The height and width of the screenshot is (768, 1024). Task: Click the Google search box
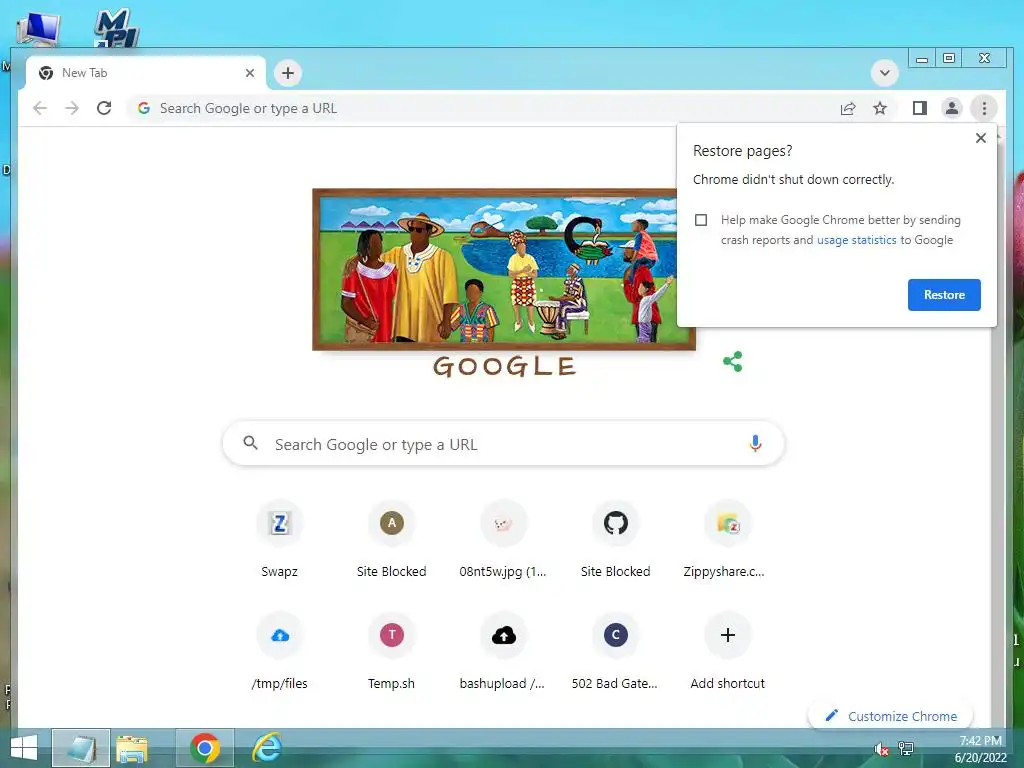point(503,444)
